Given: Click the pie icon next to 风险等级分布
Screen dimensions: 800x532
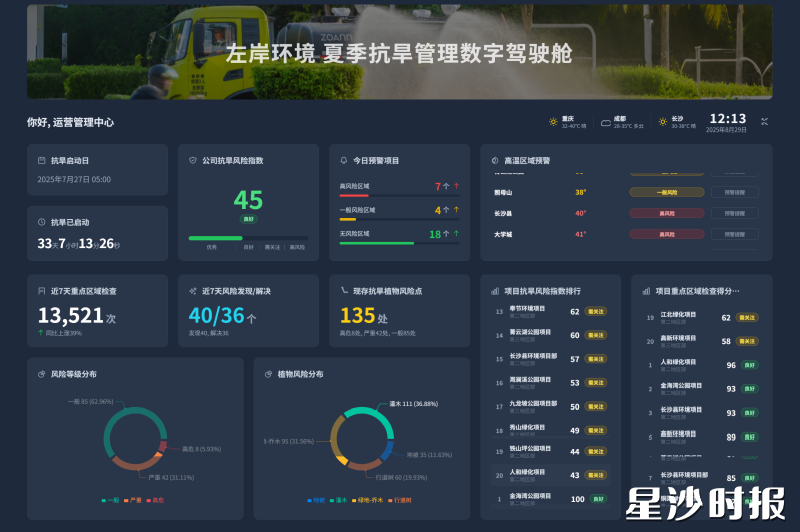Looking at the screenshot, I should (41, 374).
